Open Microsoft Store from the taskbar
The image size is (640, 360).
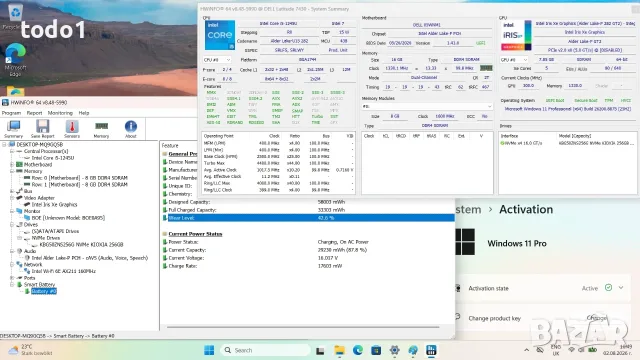376,350
